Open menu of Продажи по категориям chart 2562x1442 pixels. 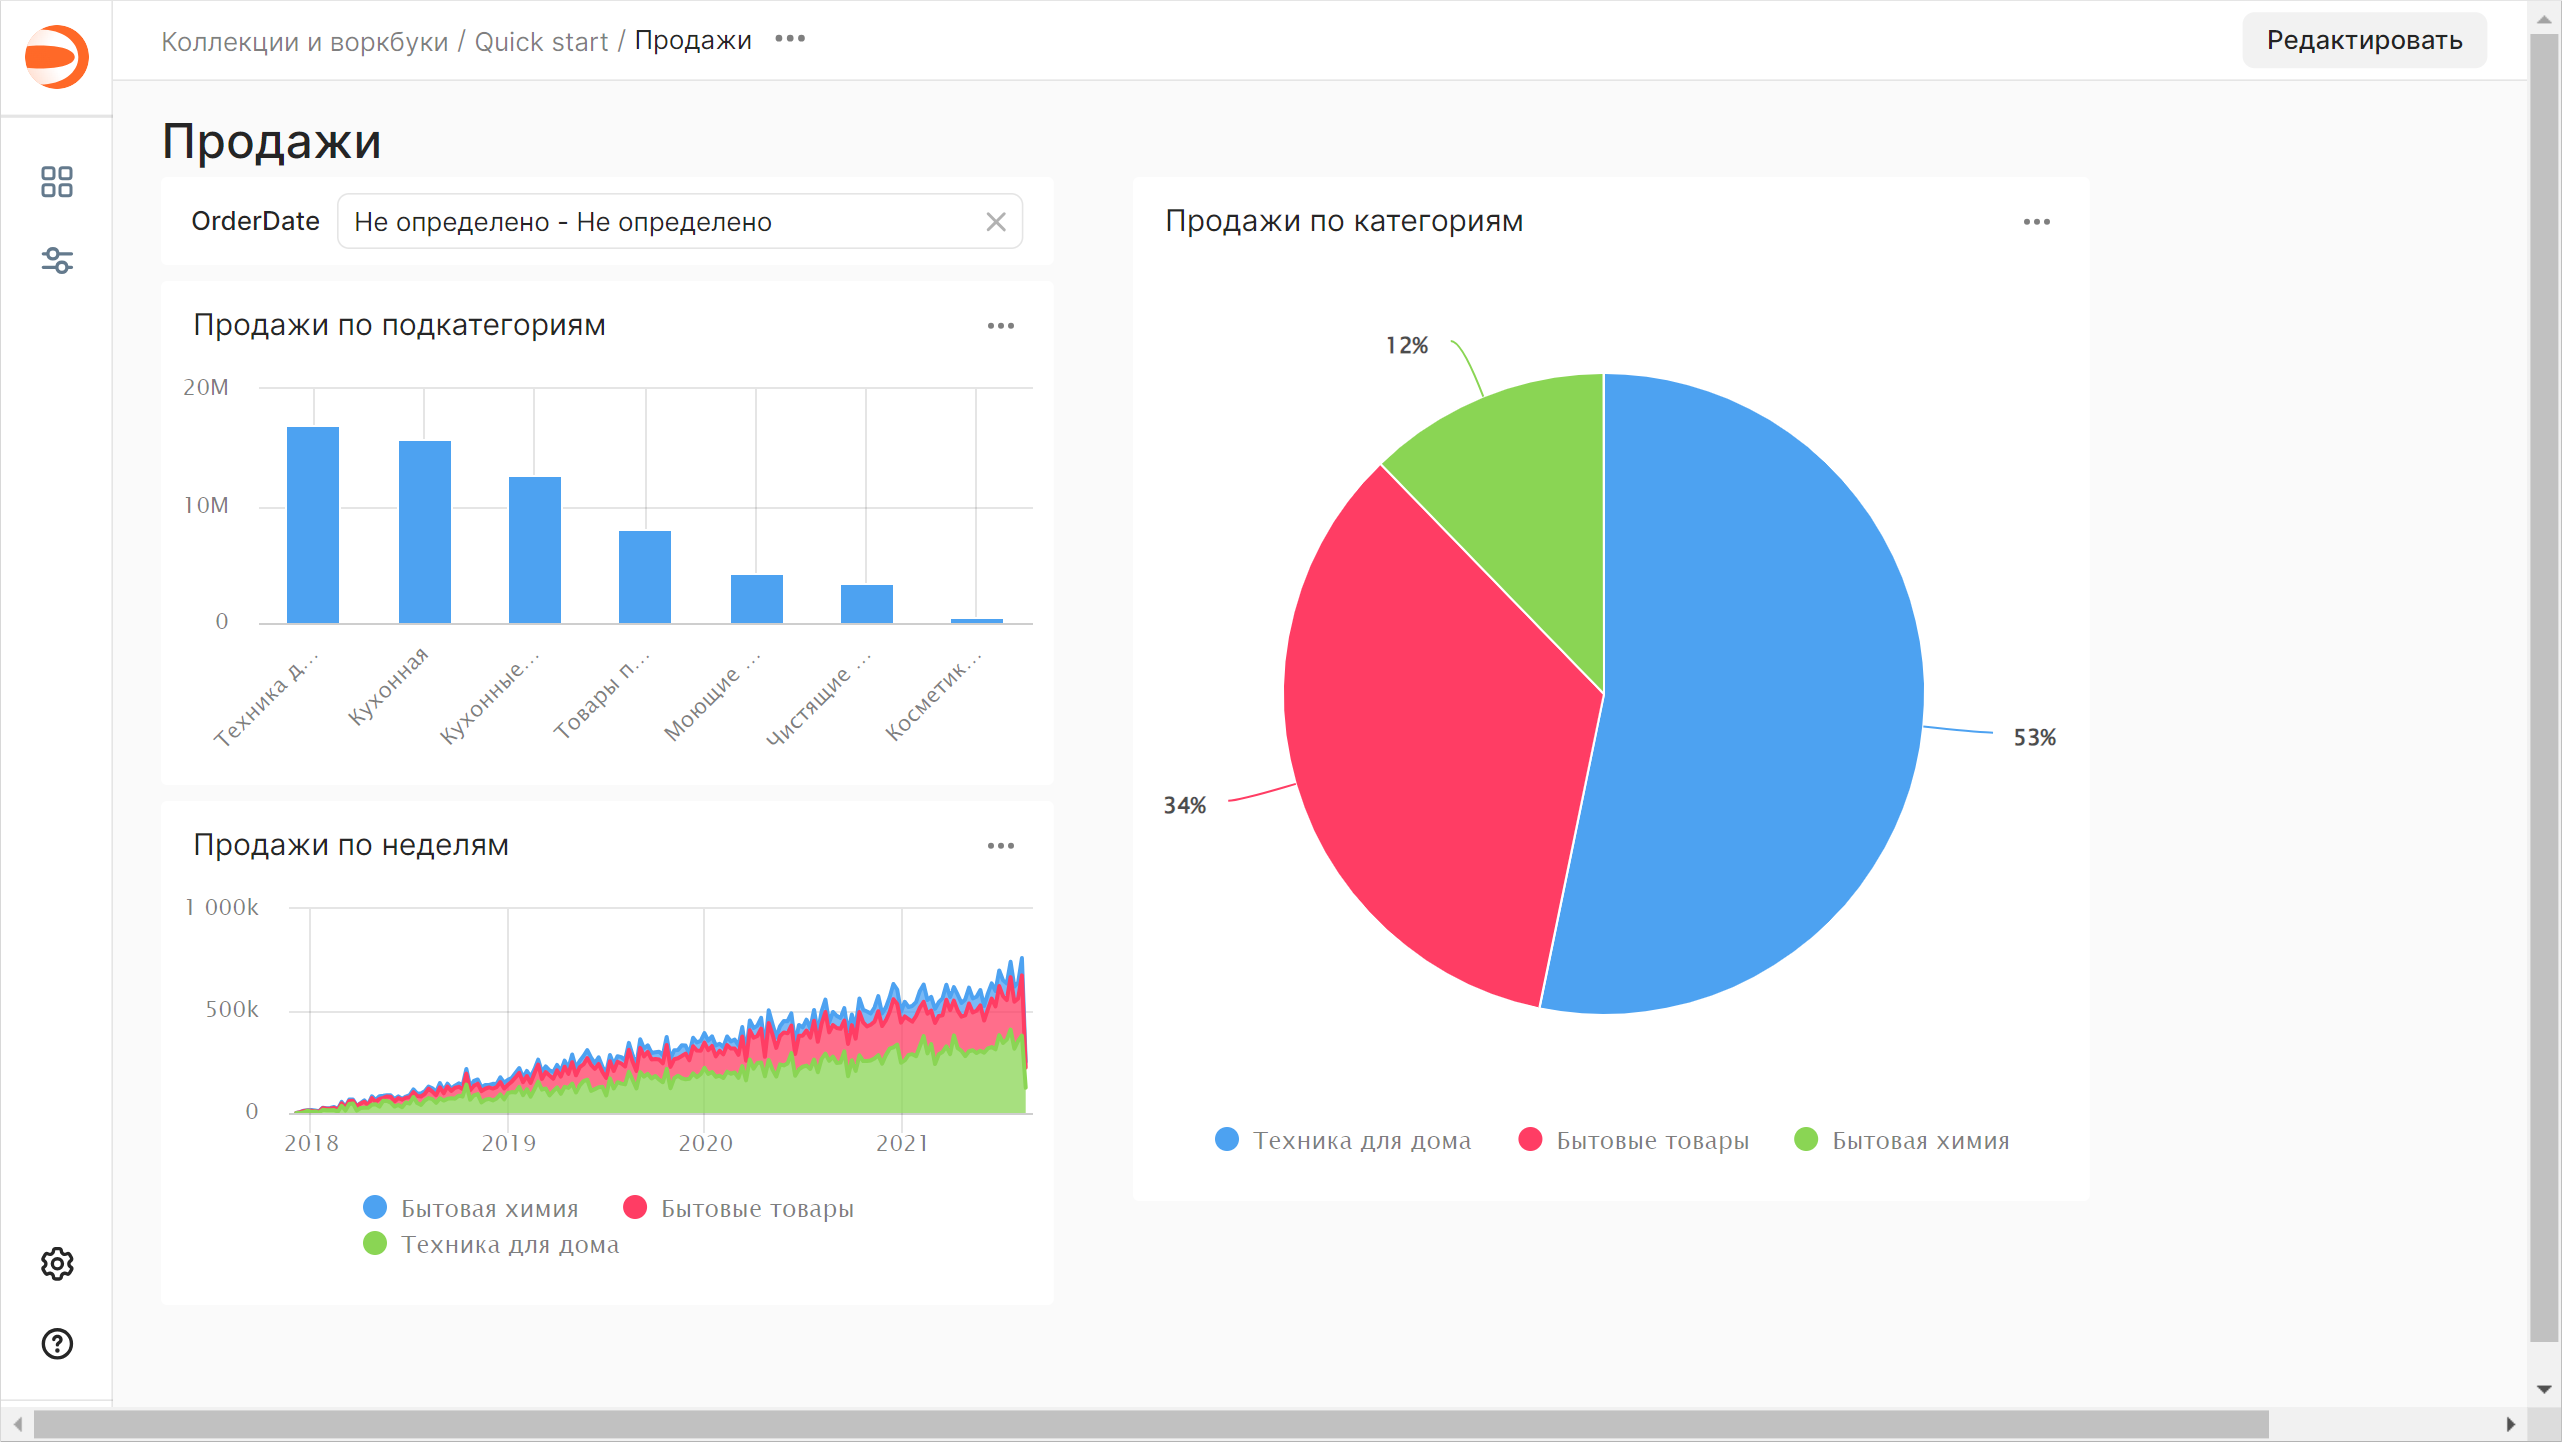pos(2036,222)
